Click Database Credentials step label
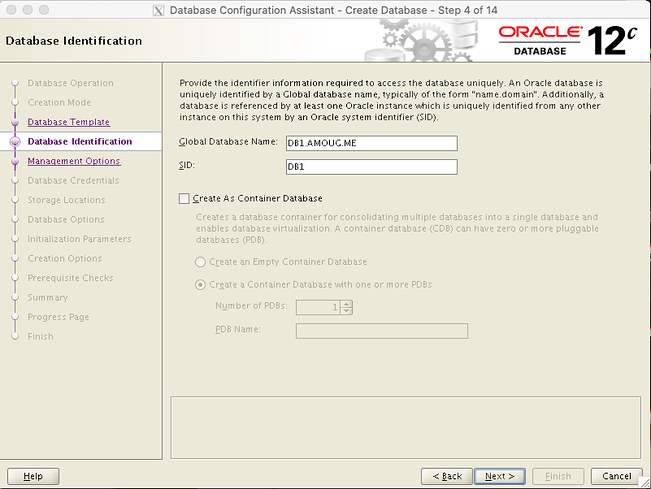Image resolution: width=651 pixels, height=489 pixels. pos(73,181)
